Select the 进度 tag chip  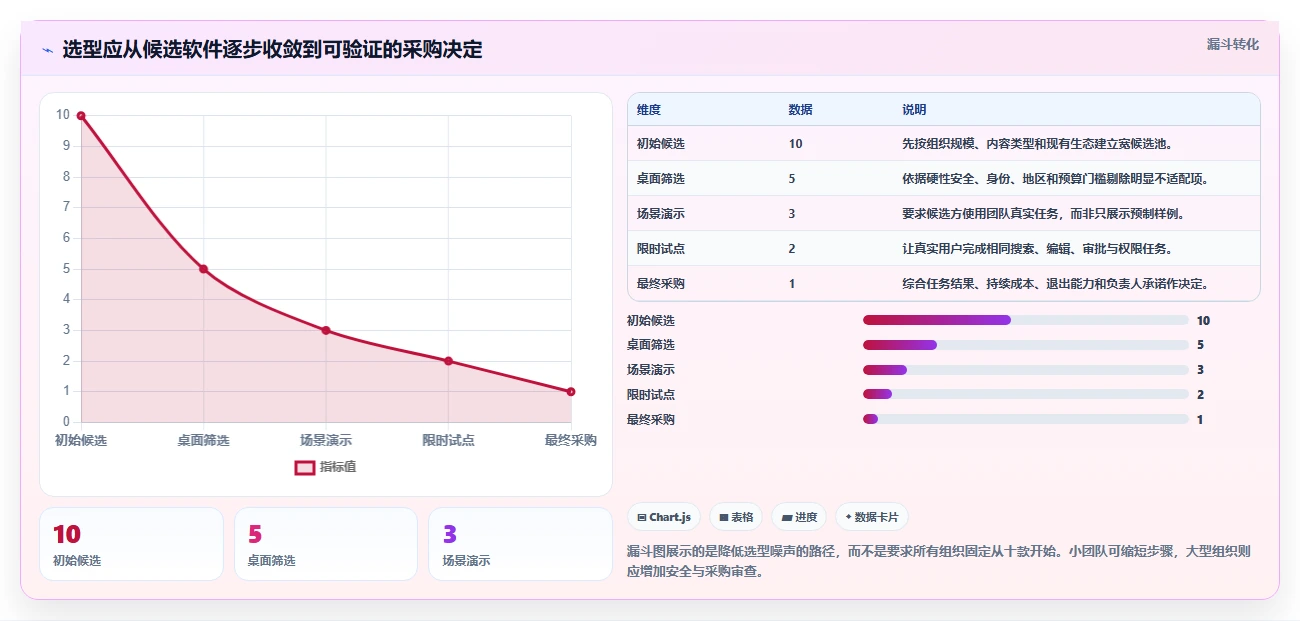799,517
